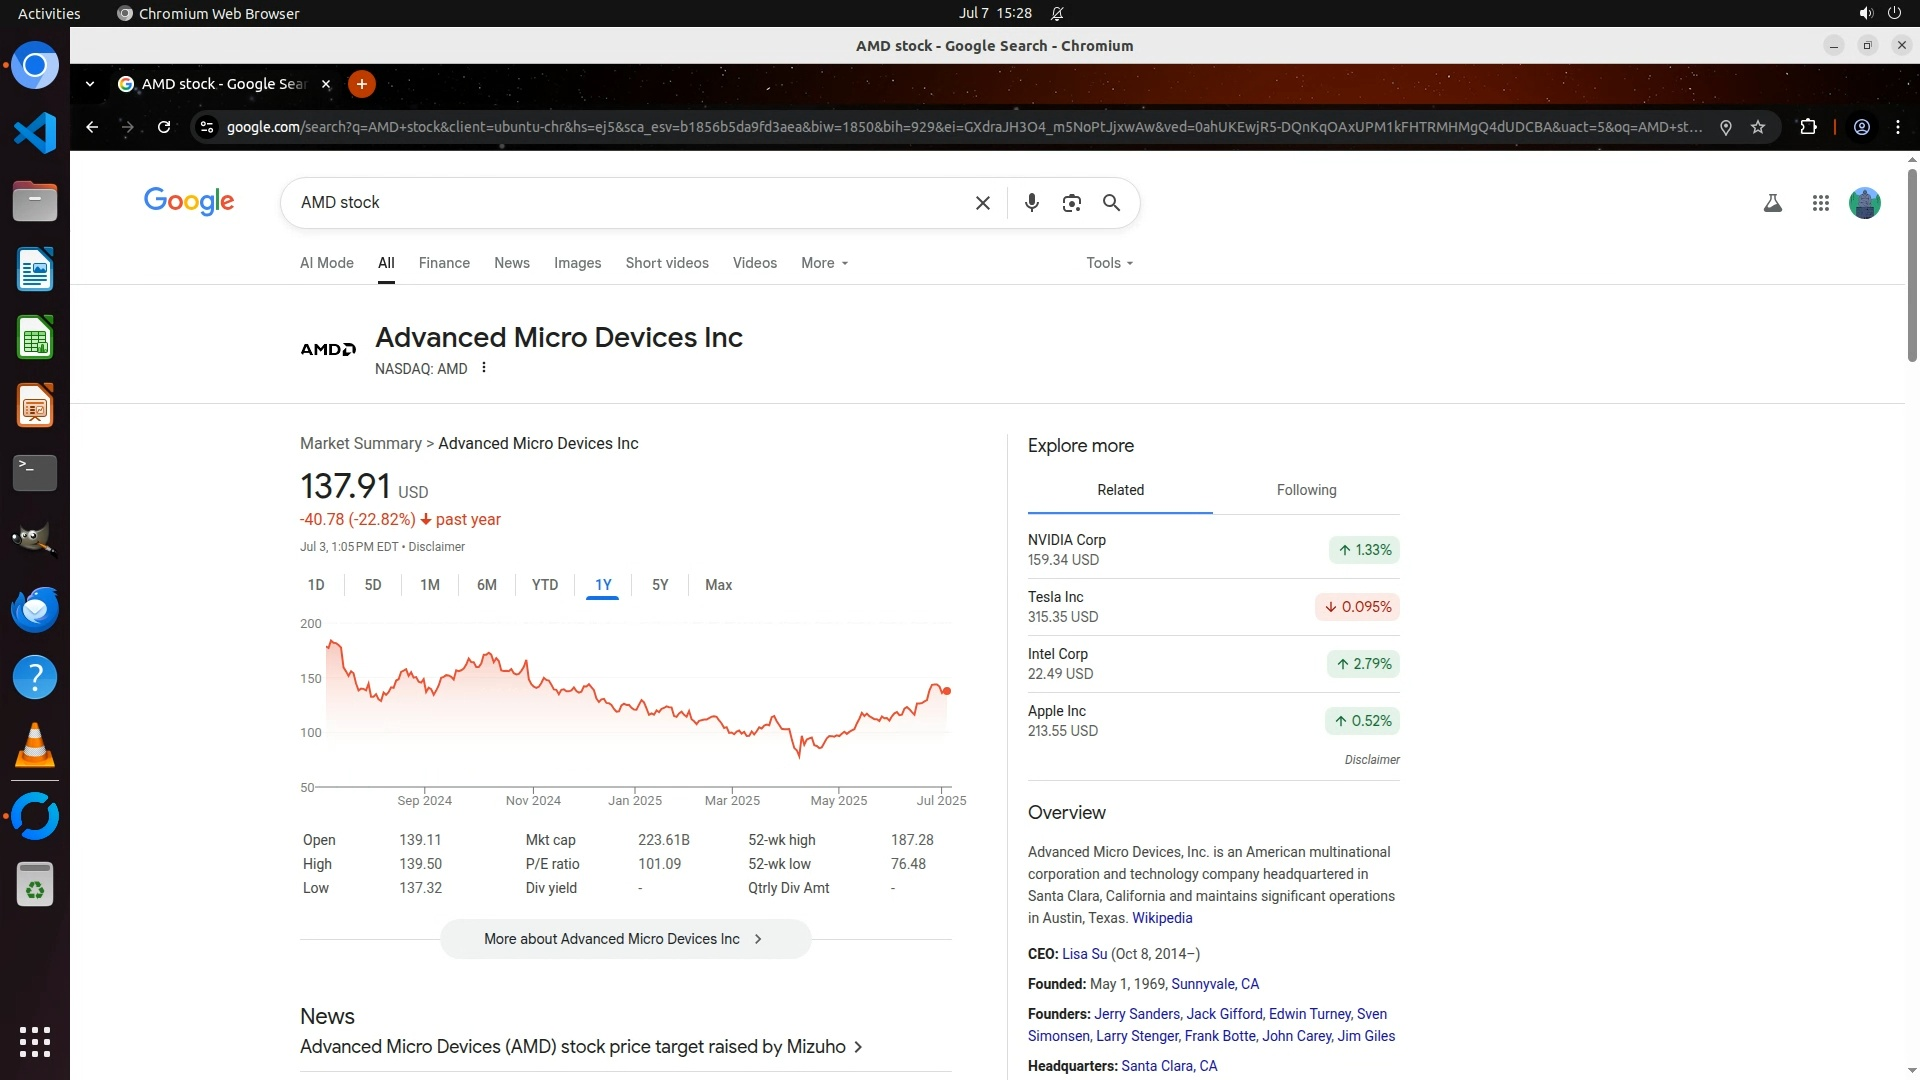The width and height of the screenshot is (1920, 1080).
Task: Open the Extensions puzzle icon
Action: [x=1808, y=127]
